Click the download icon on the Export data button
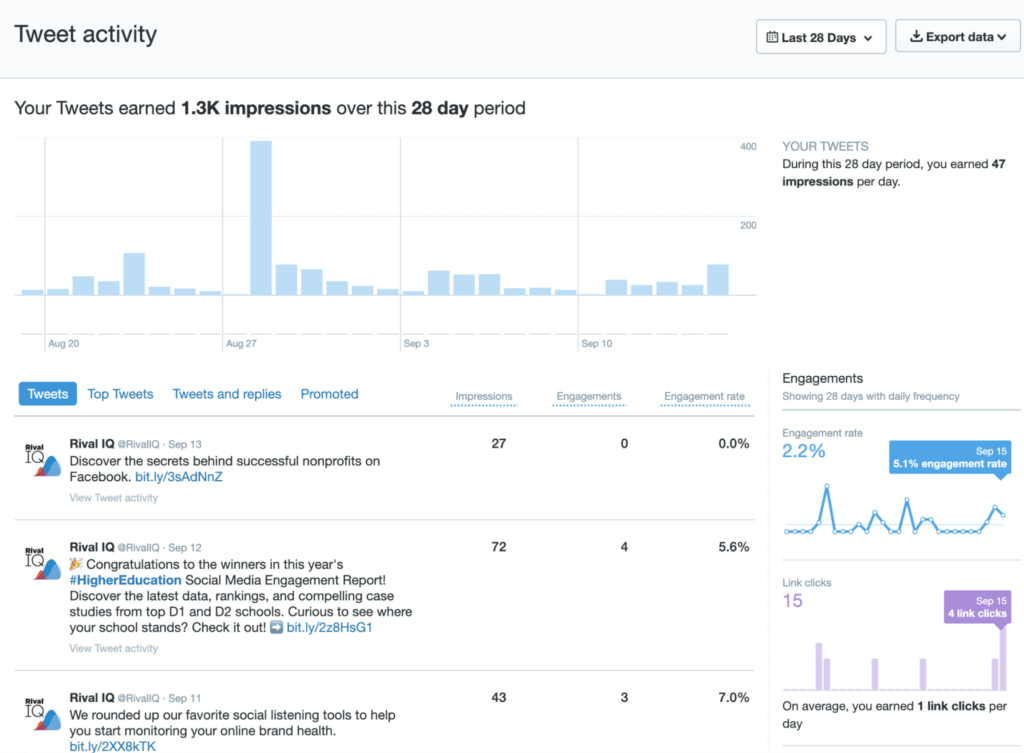1024x753 pixels. coord(916,36)
